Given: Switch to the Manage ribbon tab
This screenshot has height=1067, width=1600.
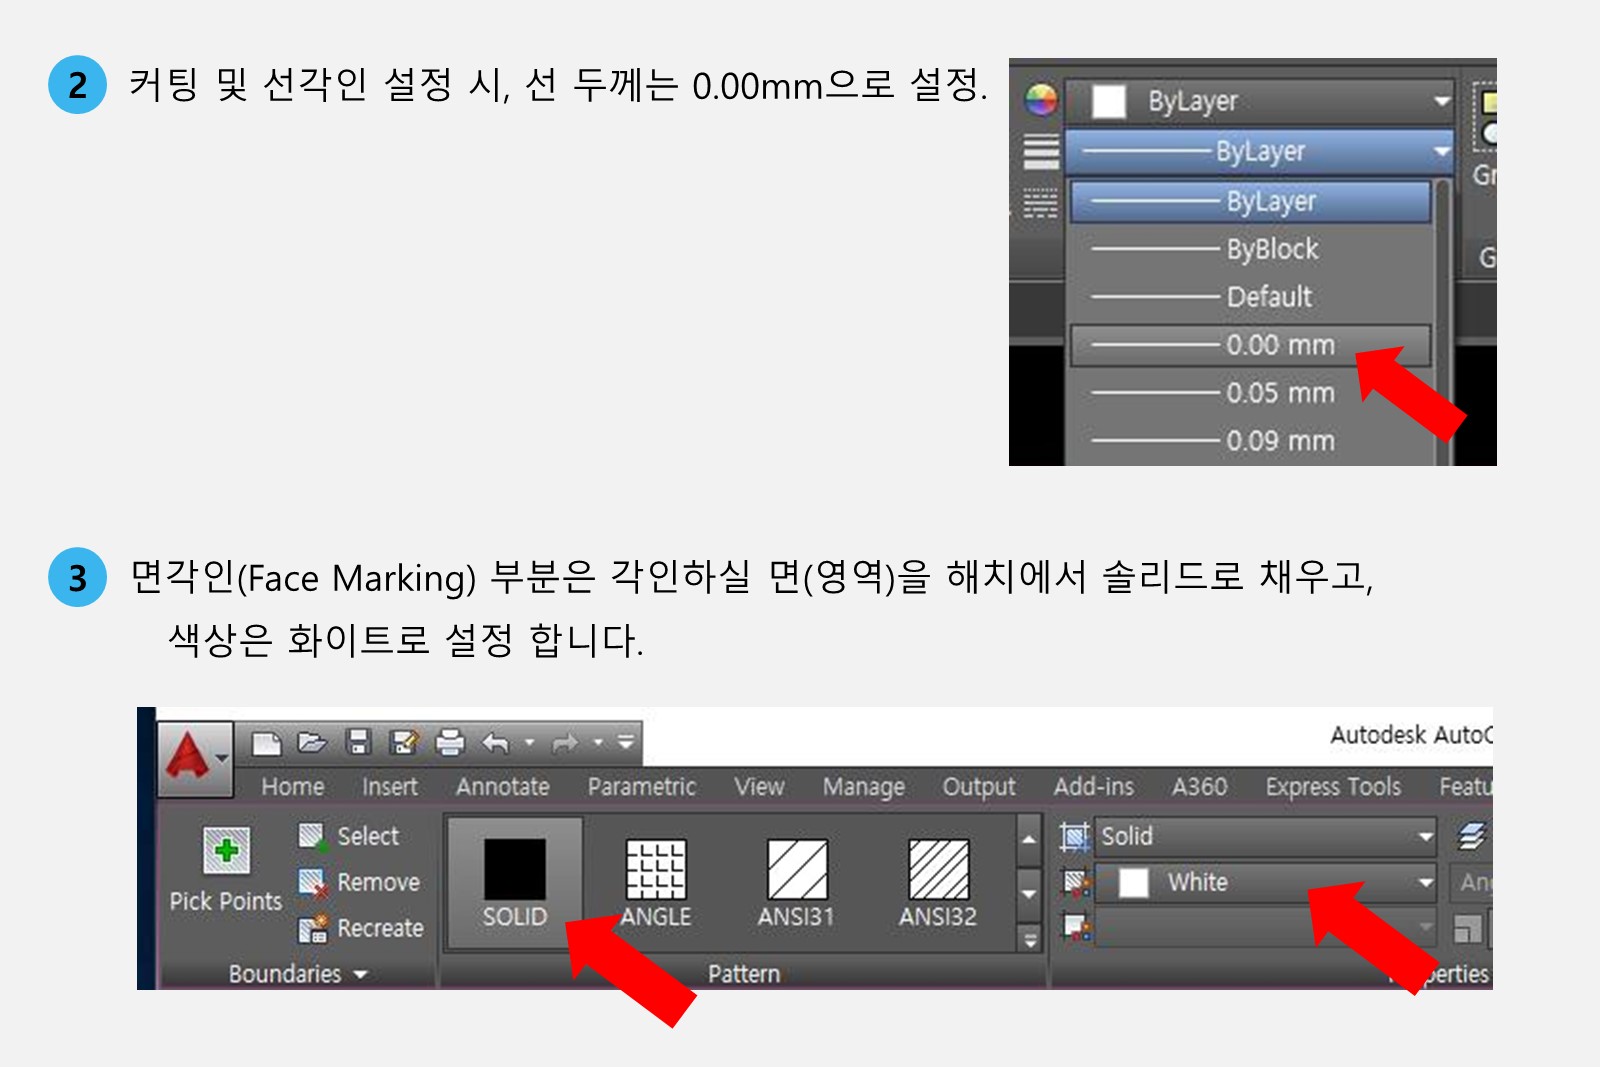Looking at the screenshot, I should [x=864, y=788].
